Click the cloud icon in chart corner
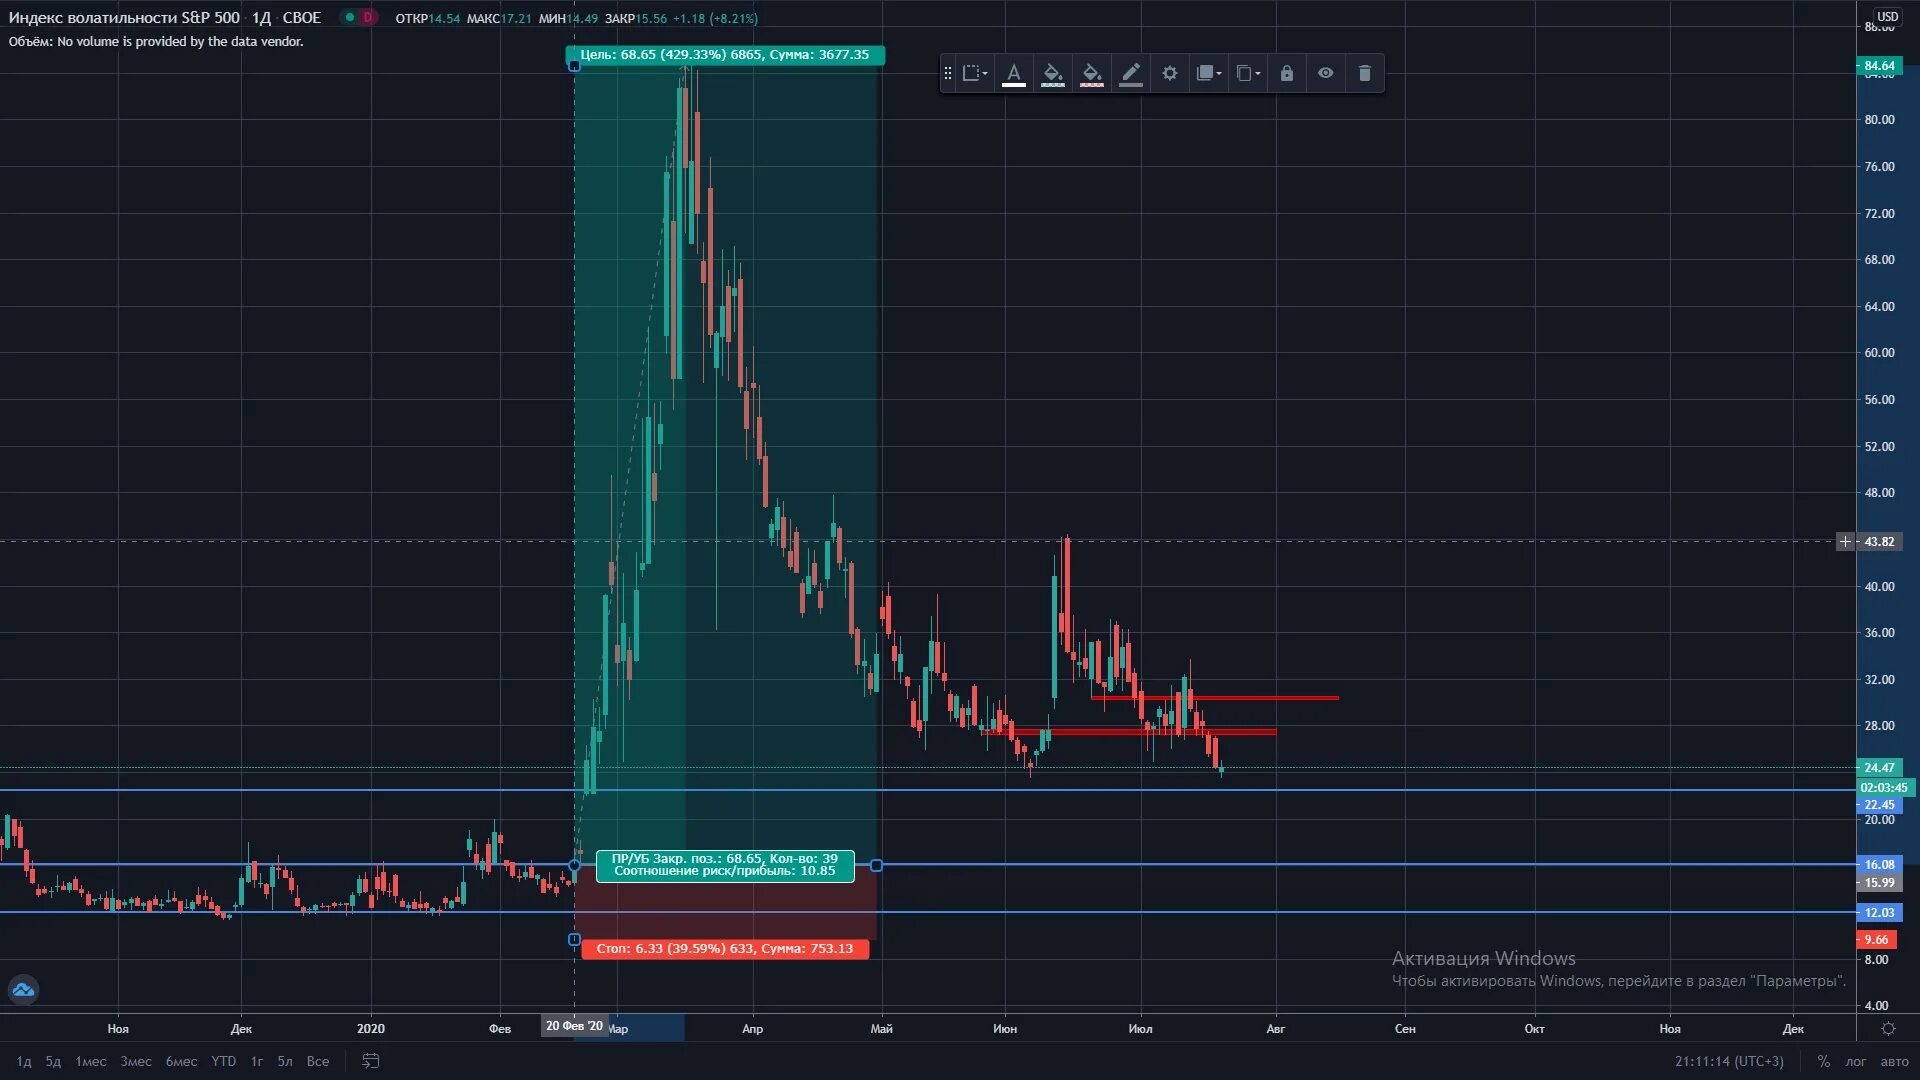 click(x=23, y=990)
